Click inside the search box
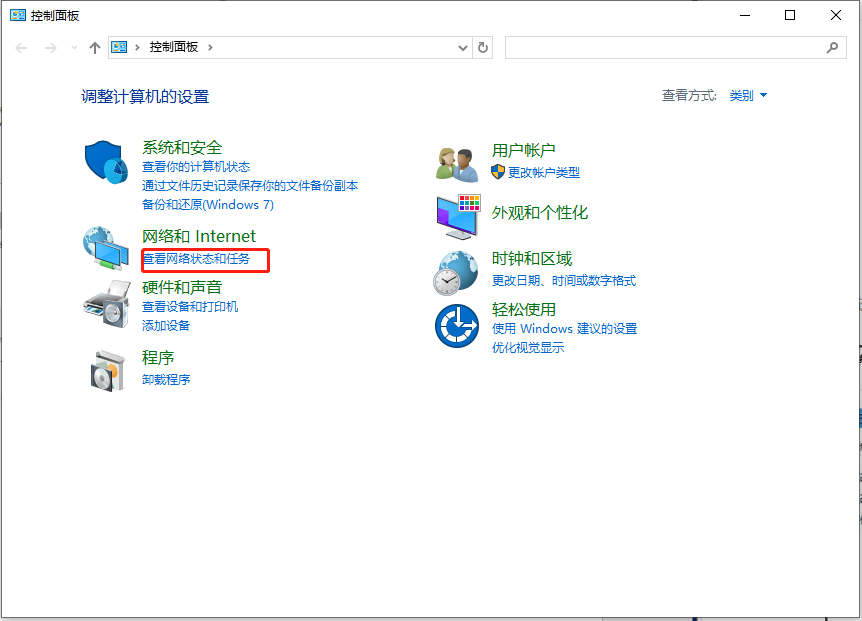Viewport: 862px width, 621px height. 670,47
